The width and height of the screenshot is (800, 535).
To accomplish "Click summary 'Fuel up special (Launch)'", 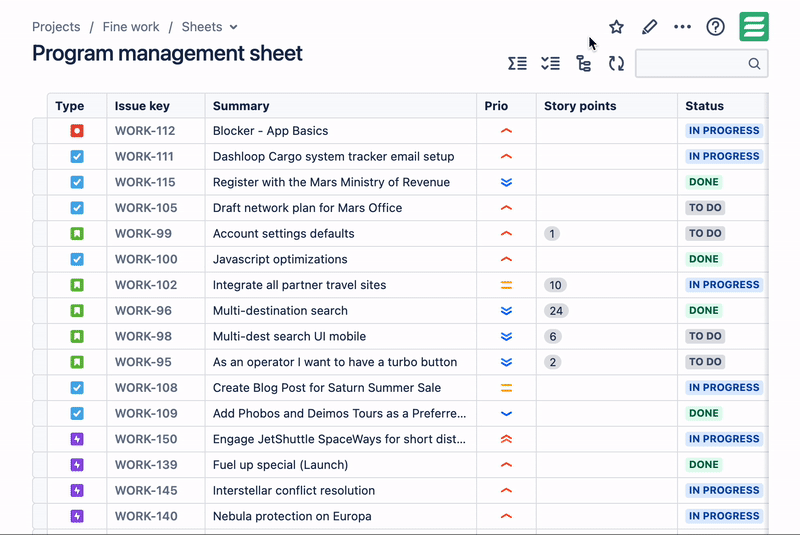I will (x=280, y=465).
